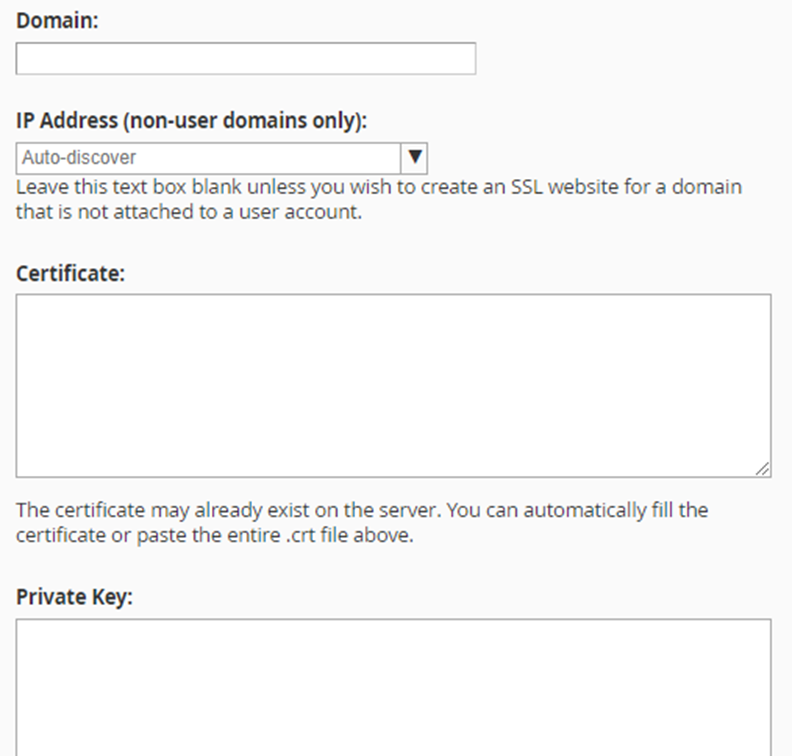Focus the Domain text input
792x756 pixels.
tap(246, 59)
